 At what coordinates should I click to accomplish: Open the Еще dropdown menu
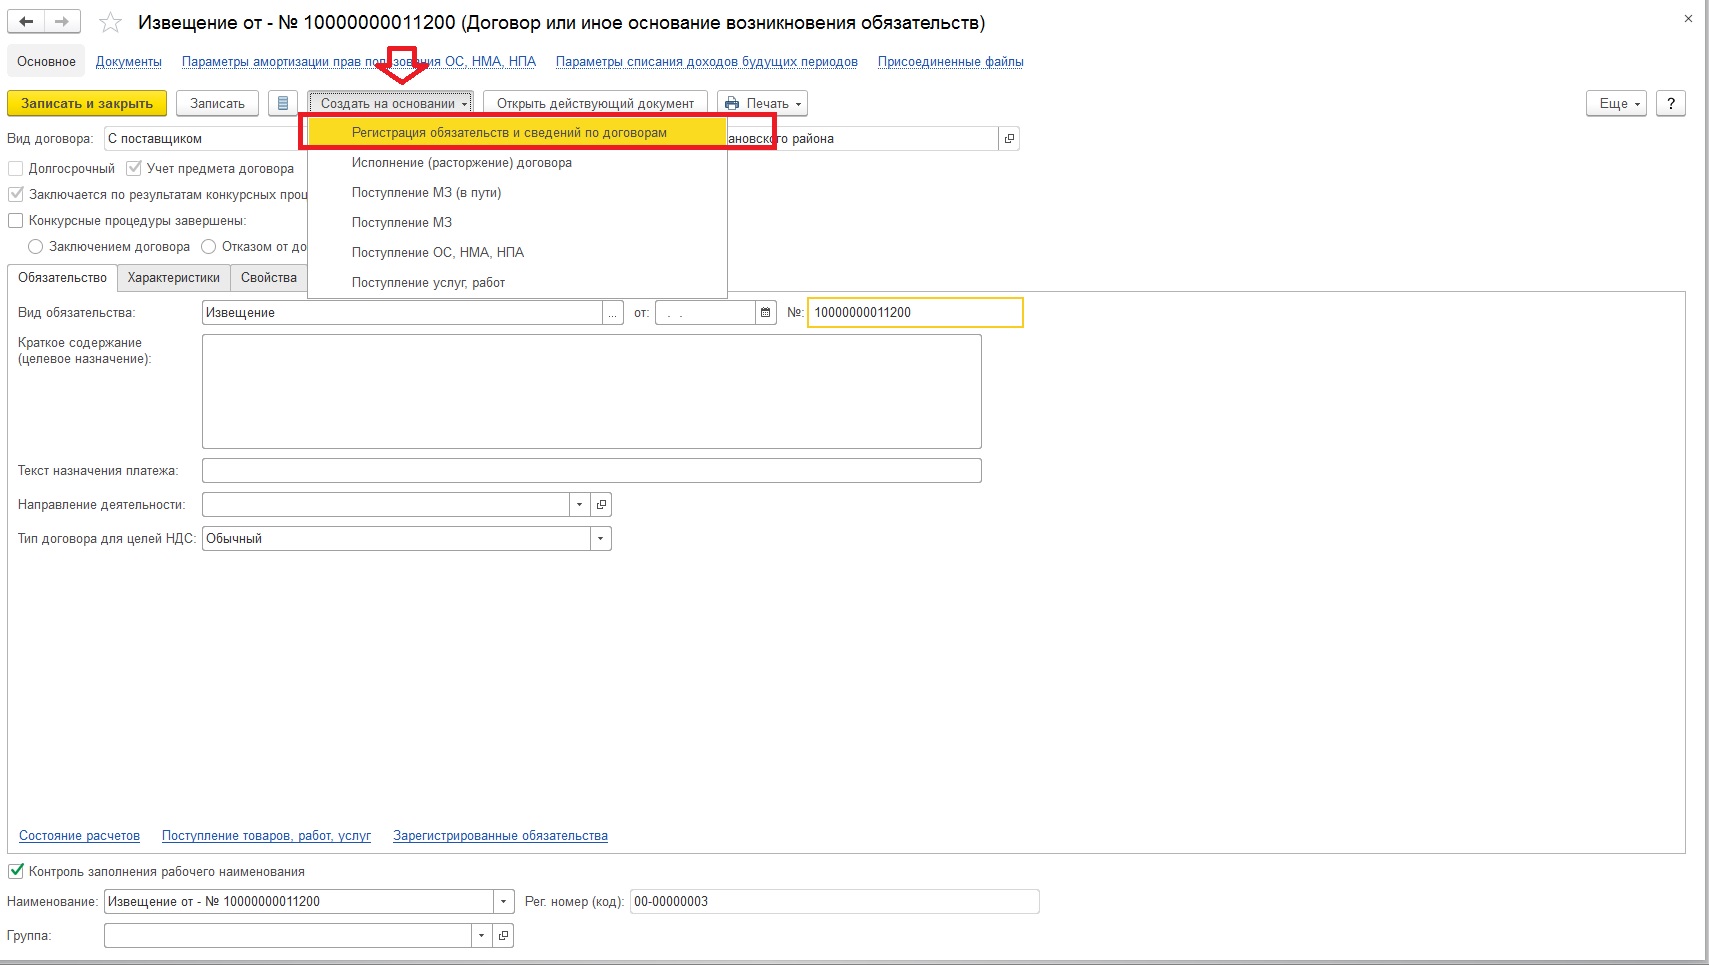(1616, 103)
